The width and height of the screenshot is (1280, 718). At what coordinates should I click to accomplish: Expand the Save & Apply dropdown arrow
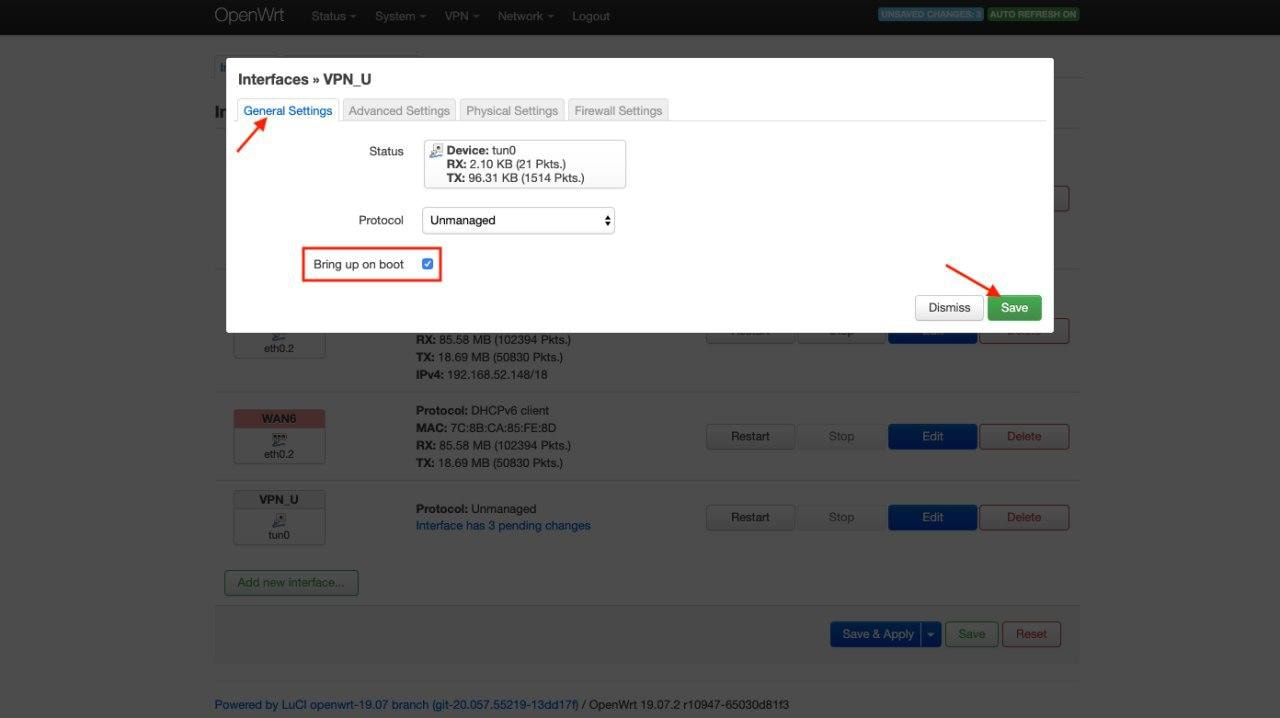coord(931,634)
